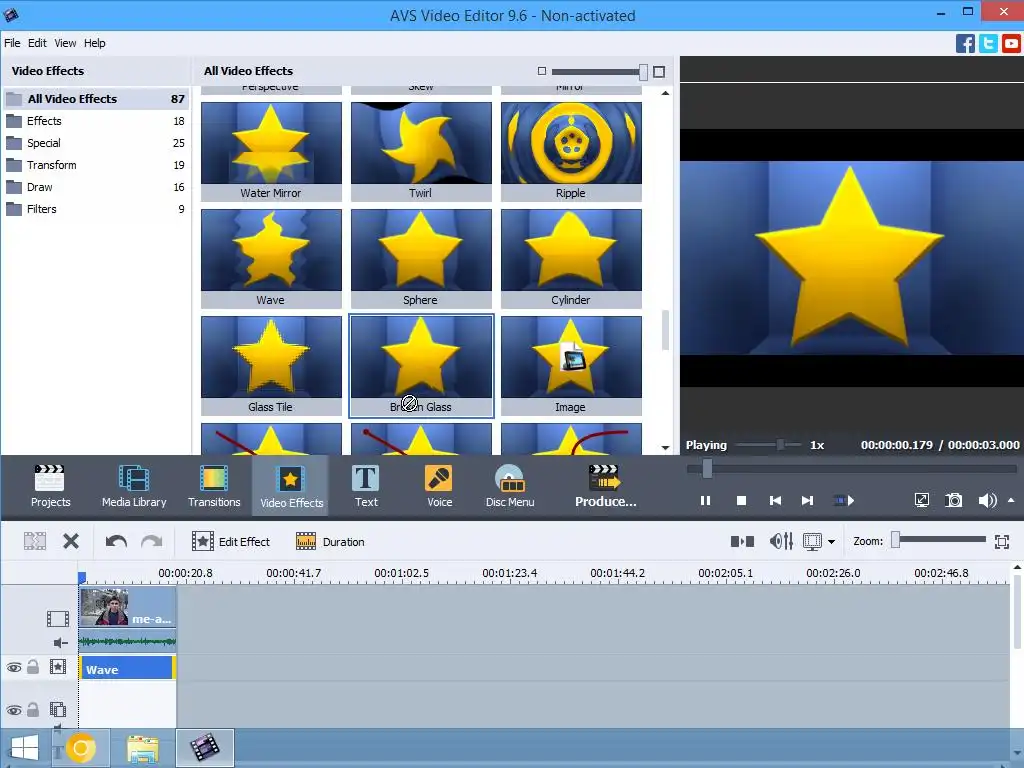Viewport: 1024px width, 768px height.
Task: Open the File menu
Action: (12, 43)
